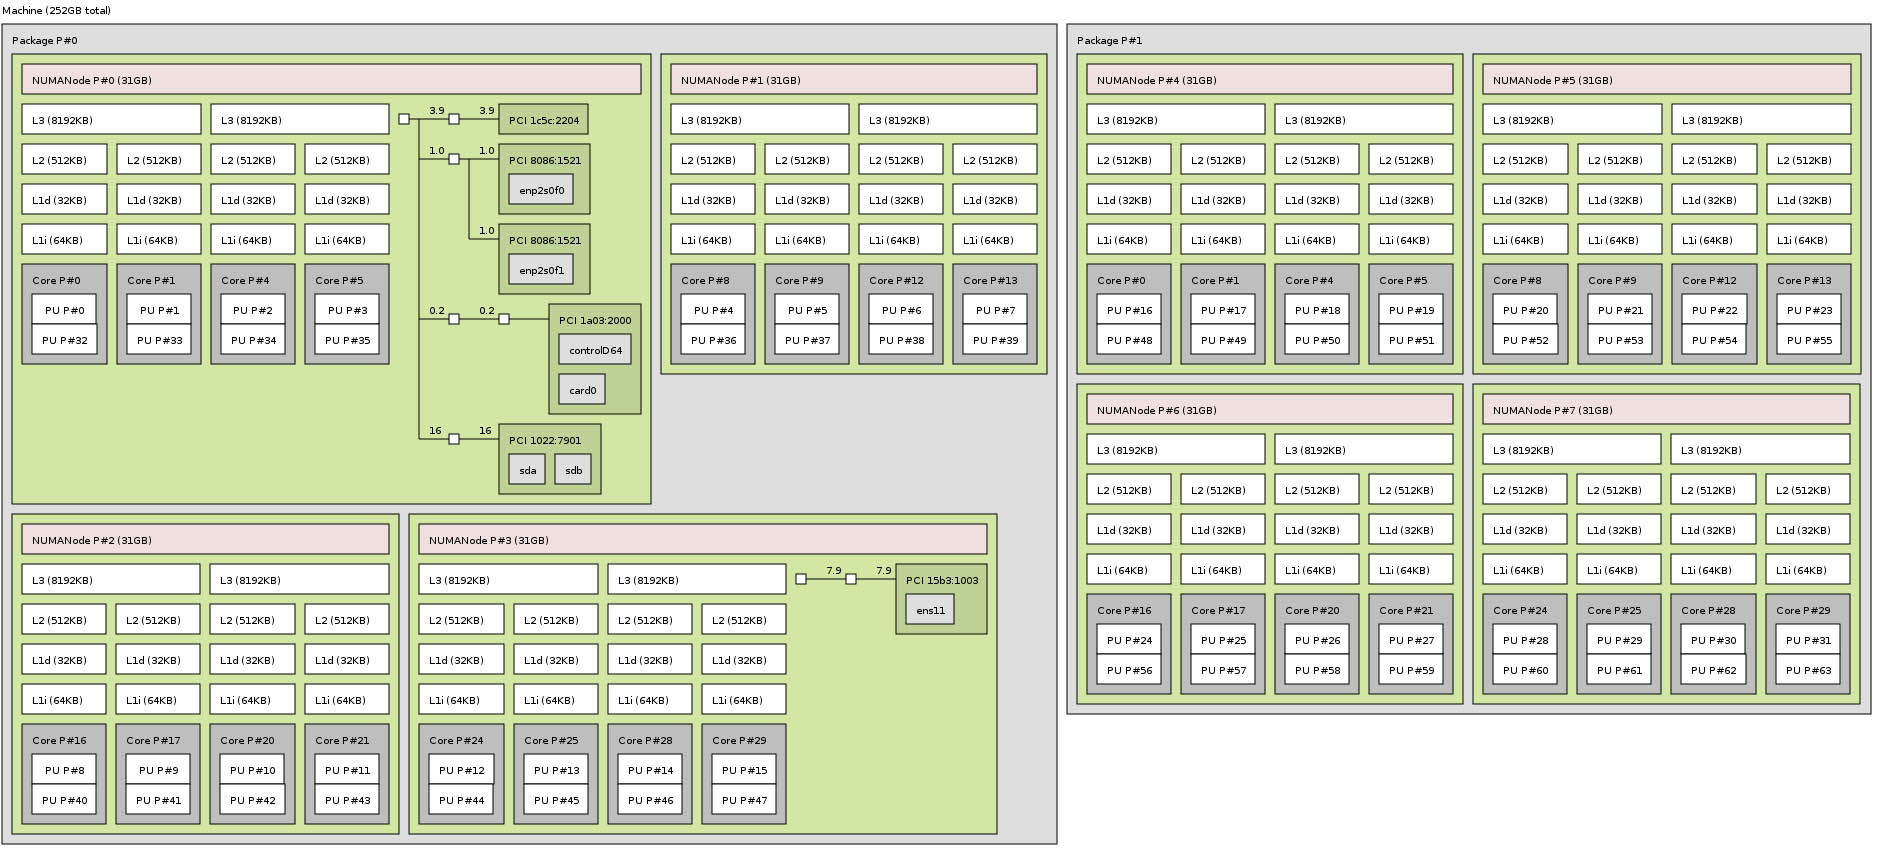Select the PU P#6 box
The width and height of the screenshot is (1877, 848).
click(x=901, y=310)
